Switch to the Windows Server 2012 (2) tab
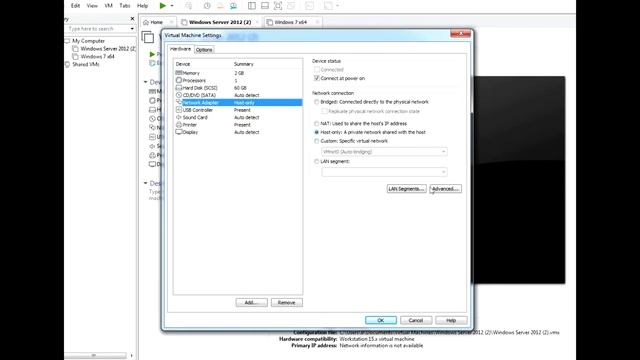 pyautogui.click(x=220, y=22)
